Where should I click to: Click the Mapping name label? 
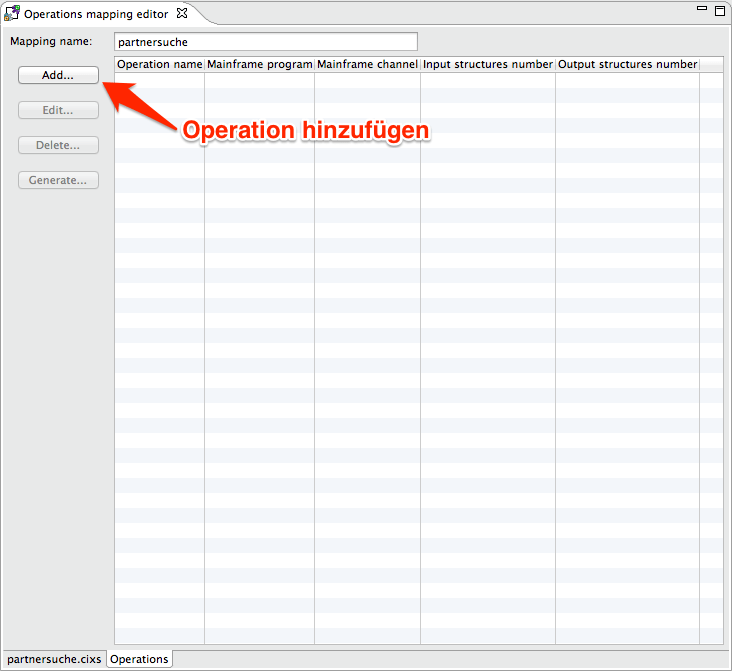coord(51,42)
